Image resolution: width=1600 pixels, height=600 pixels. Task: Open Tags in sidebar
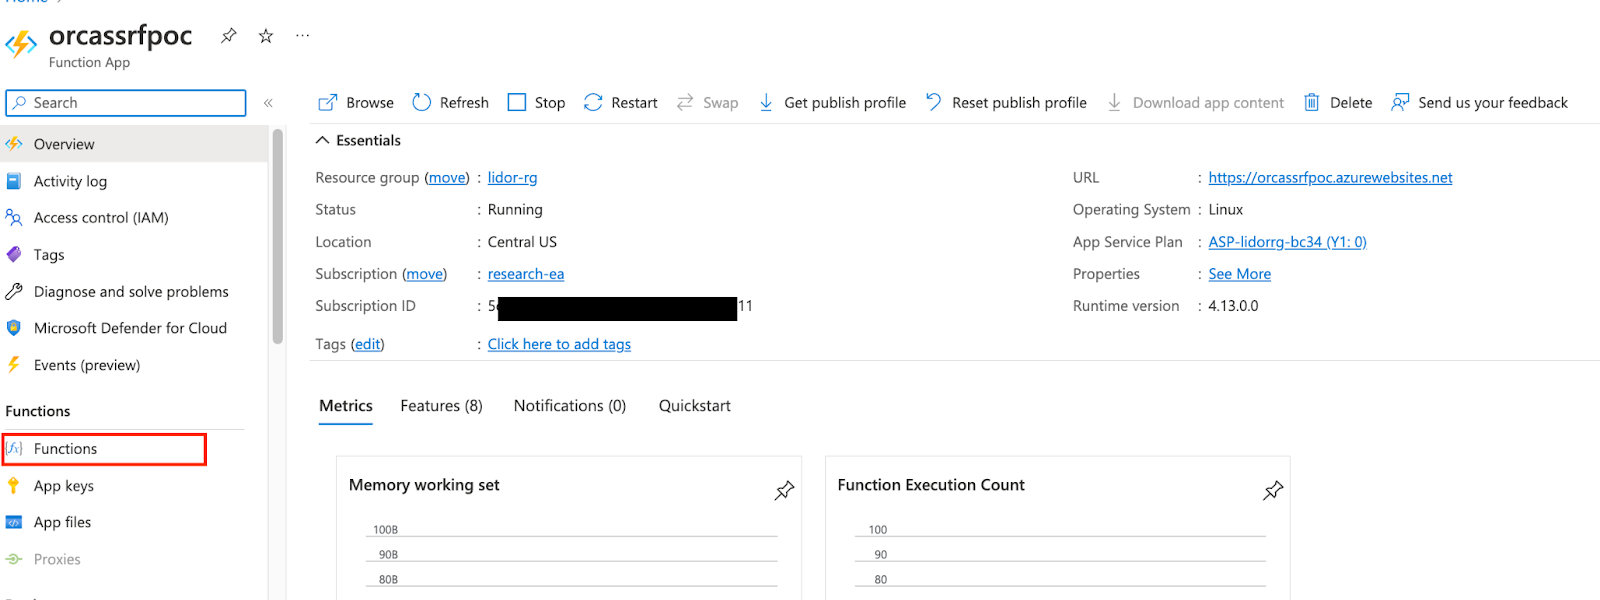[x=134, y=255]
